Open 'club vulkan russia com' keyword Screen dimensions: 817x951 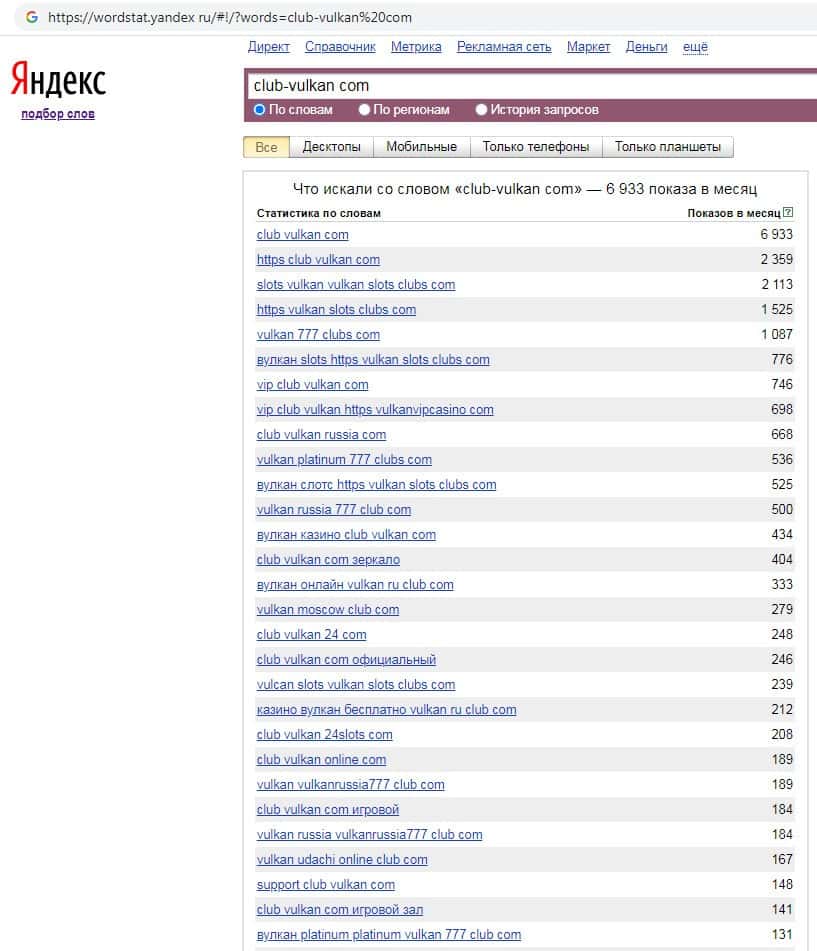[321, 435]
